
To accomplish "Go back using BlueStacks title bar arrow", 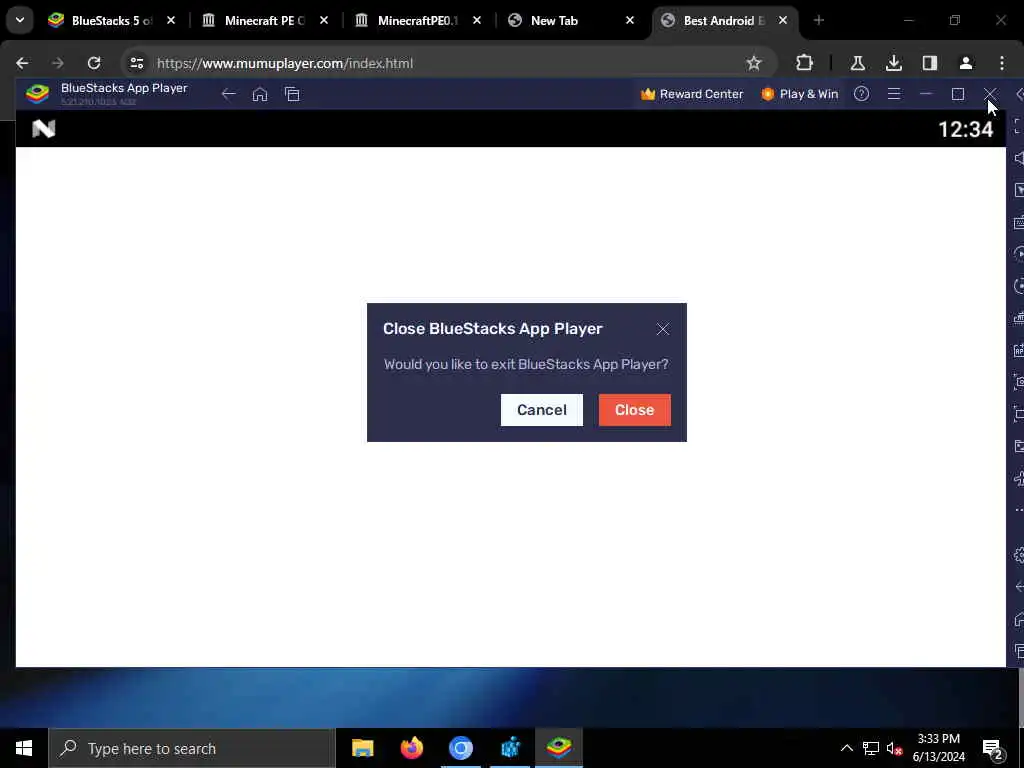I will (228, 94).
